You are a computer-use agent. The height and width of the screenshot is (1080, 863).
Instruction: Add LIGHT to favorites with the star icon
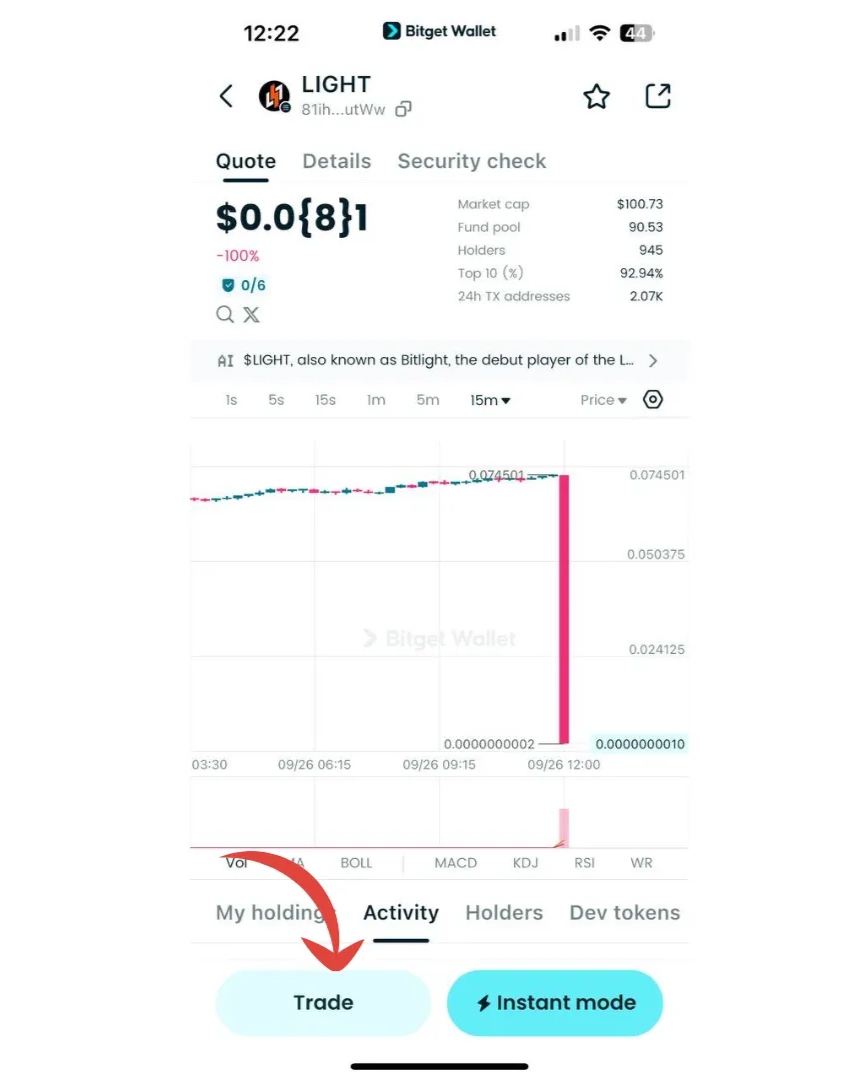(596, 96)
